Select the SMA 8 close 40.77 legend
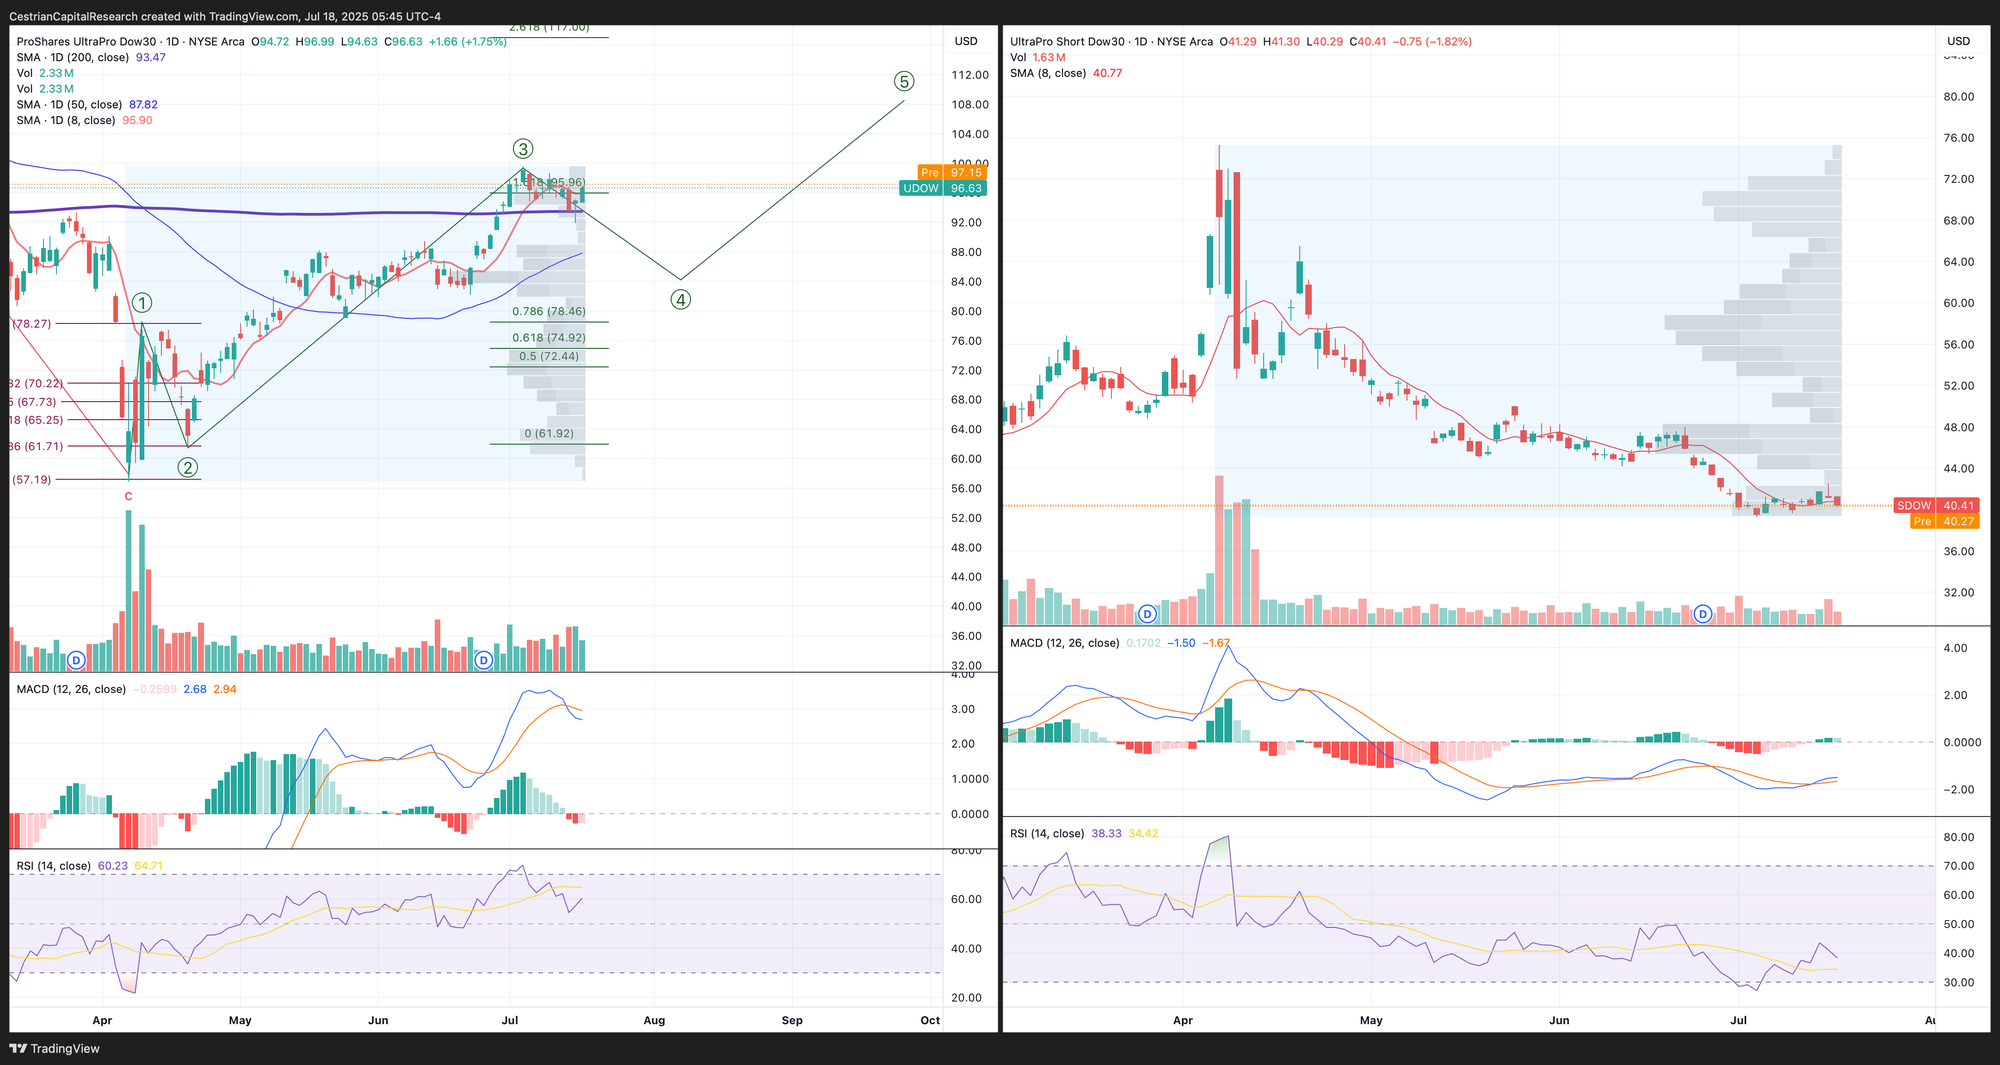2000x1065 pixels. (1066, 73)
